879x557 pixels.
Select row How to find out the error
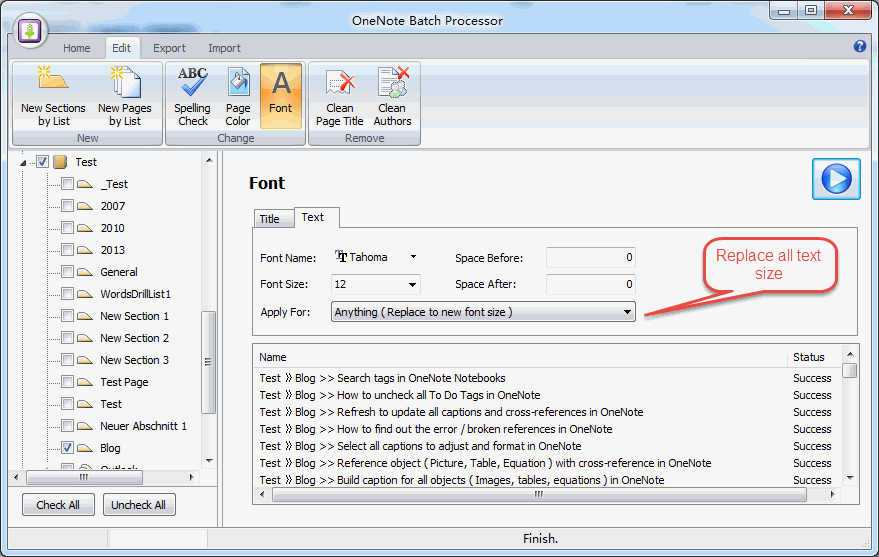point(548,429)
